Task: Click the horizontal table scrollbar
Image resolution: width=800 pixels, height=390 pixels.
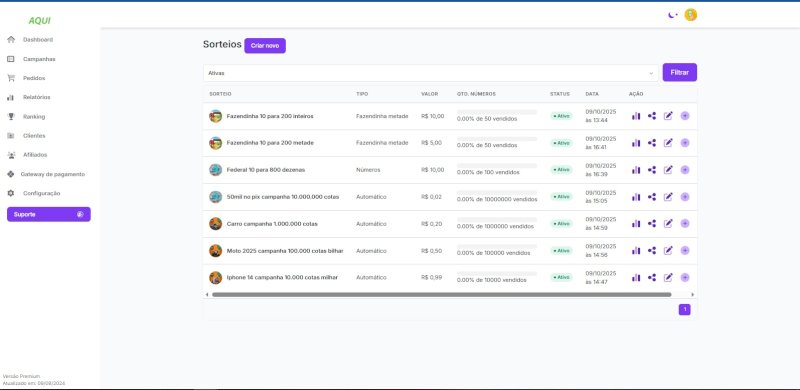Action: (442, 295)
